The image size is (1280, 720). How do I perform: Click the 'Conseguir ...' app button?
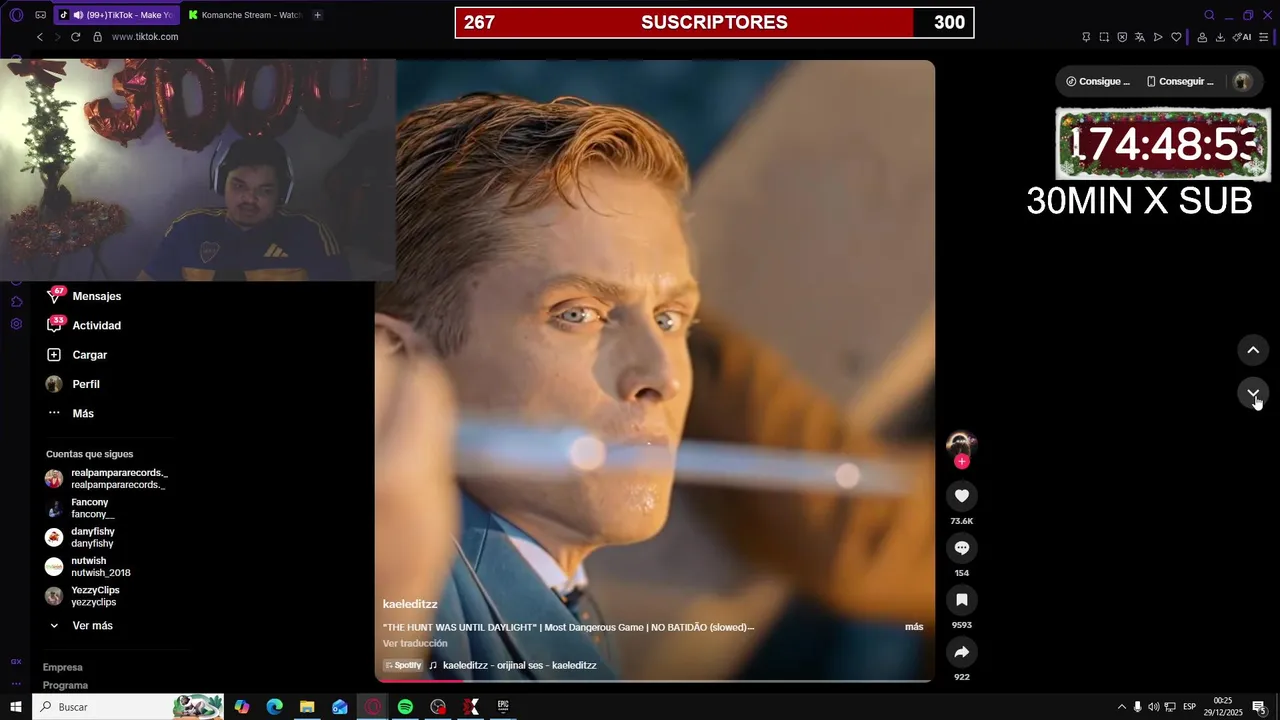(1180, 82)
